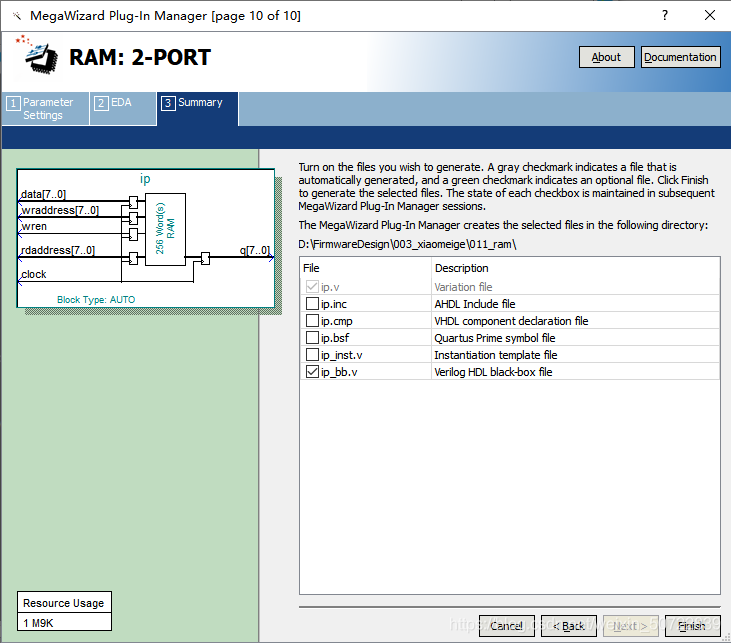The width and height of the screenshot is (731, 643).
Task: Click the step 2 number box
Action: pyautogui.click(x=101, y=103)
